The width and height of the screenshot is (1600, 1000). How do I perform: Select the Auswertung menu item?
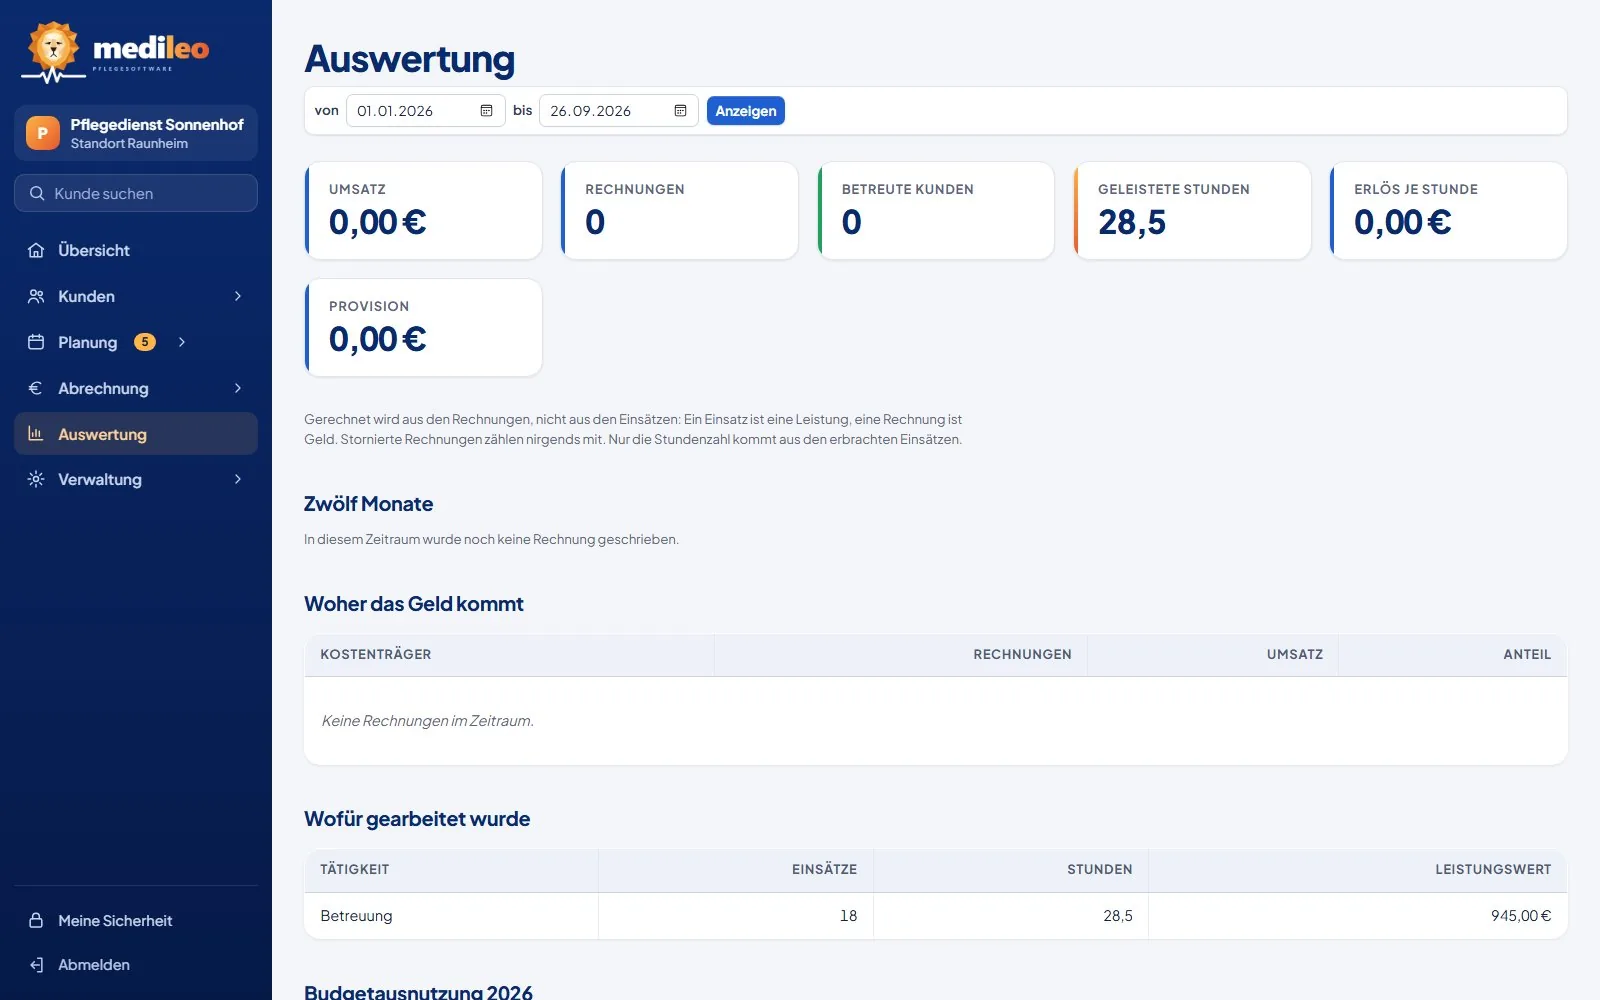click(136, 434)
